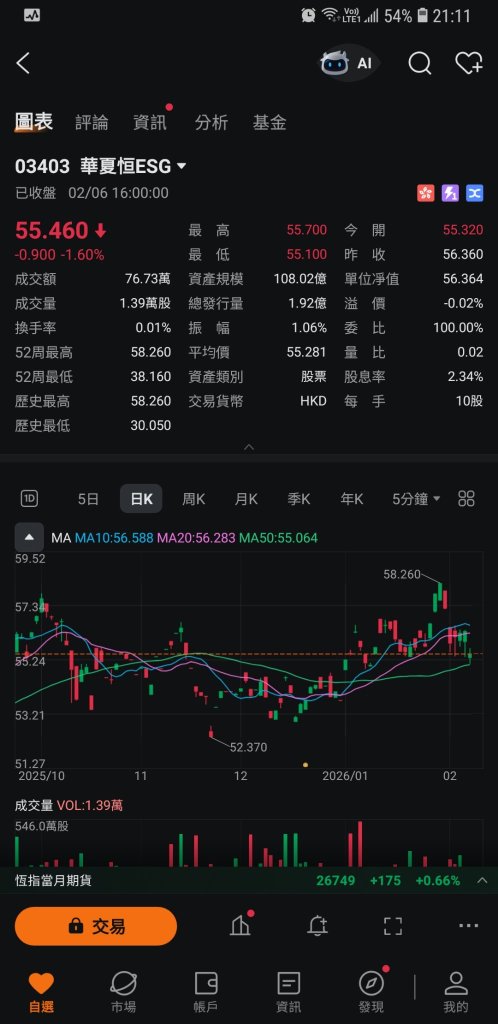
Task: Tap the futures value 26749
Action: [x=336, y=880]
